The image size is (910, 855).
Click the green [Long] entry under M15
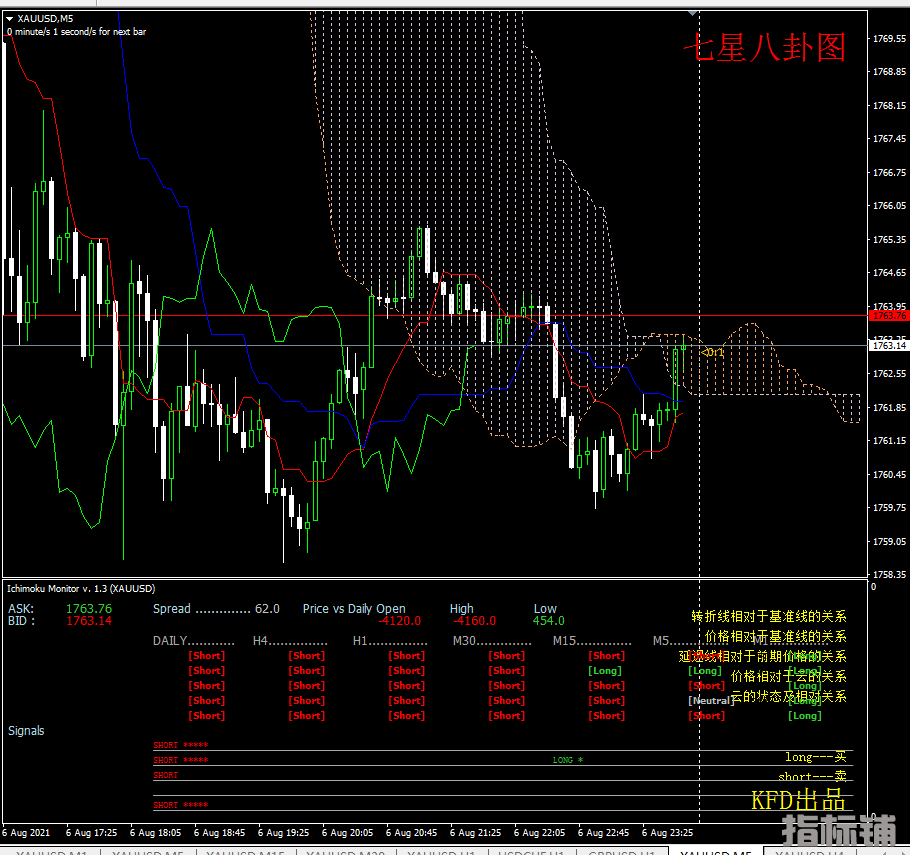605,671
